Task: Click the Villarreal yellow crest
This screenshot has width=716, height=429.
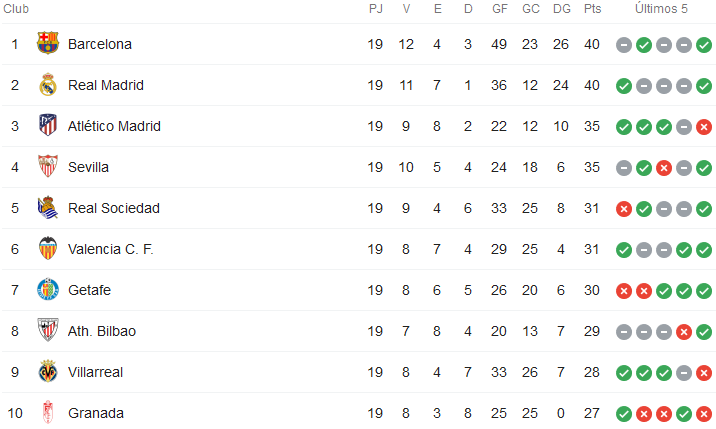Action: (48, 371)
